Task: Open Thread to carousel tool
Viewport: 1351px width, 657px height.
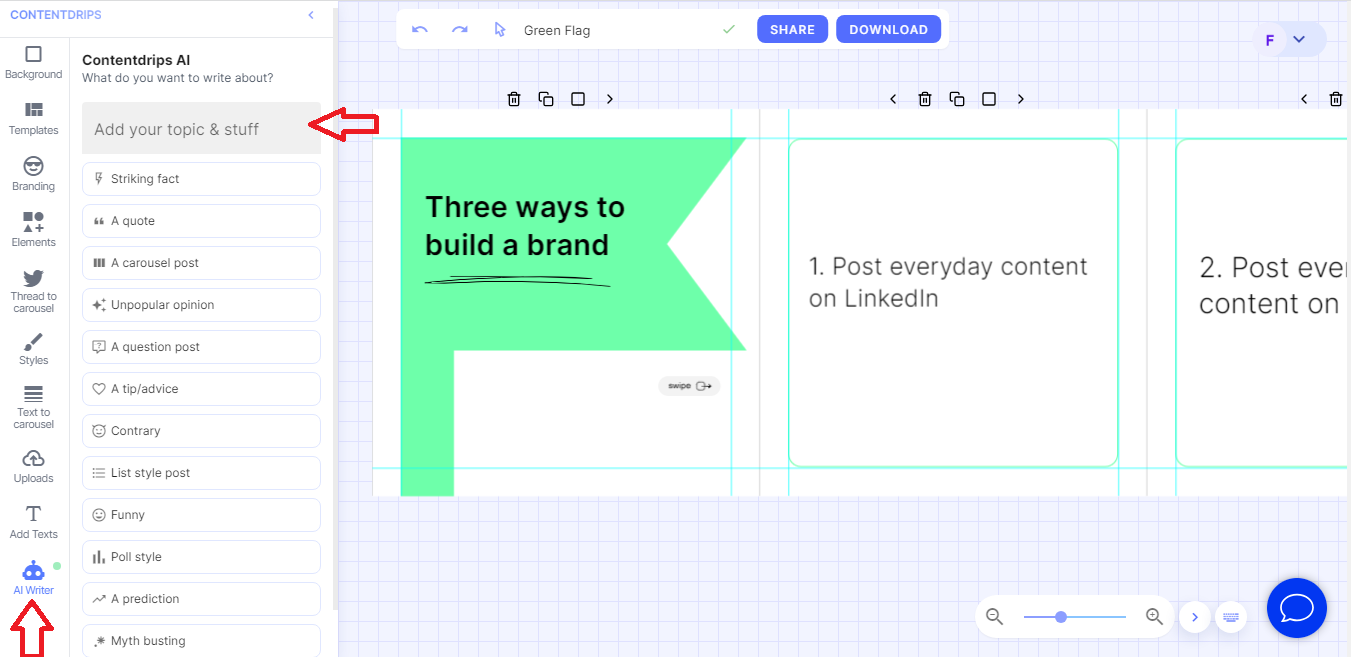Action: (x=33, y=290)
